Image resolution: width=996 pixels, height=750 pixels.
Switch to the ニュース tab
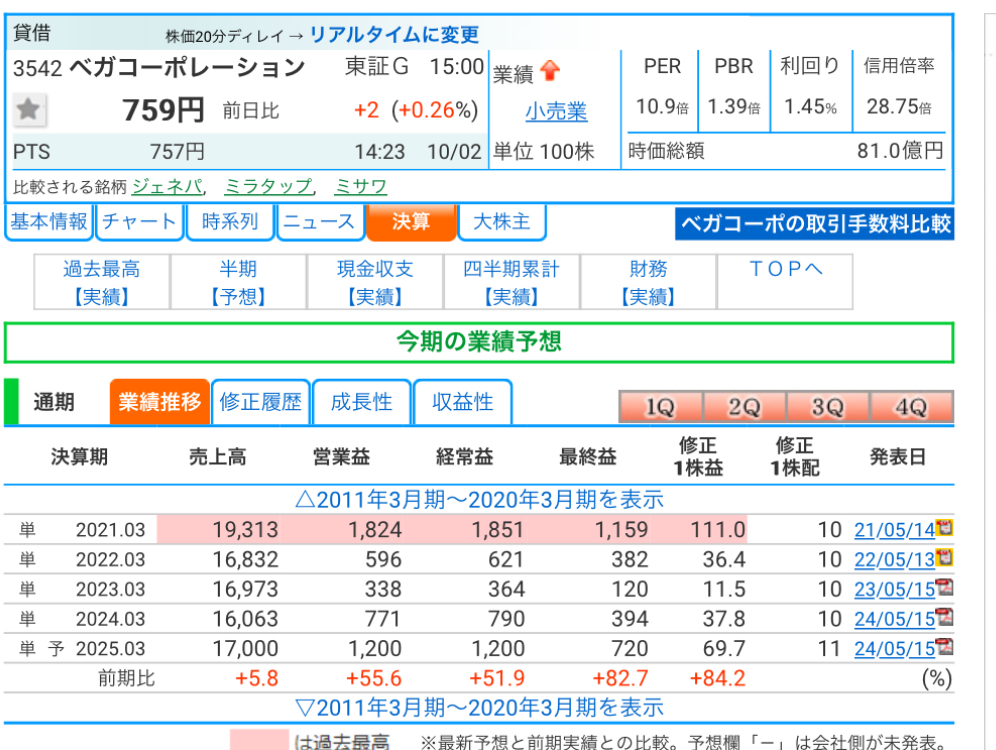click(320, 222)
